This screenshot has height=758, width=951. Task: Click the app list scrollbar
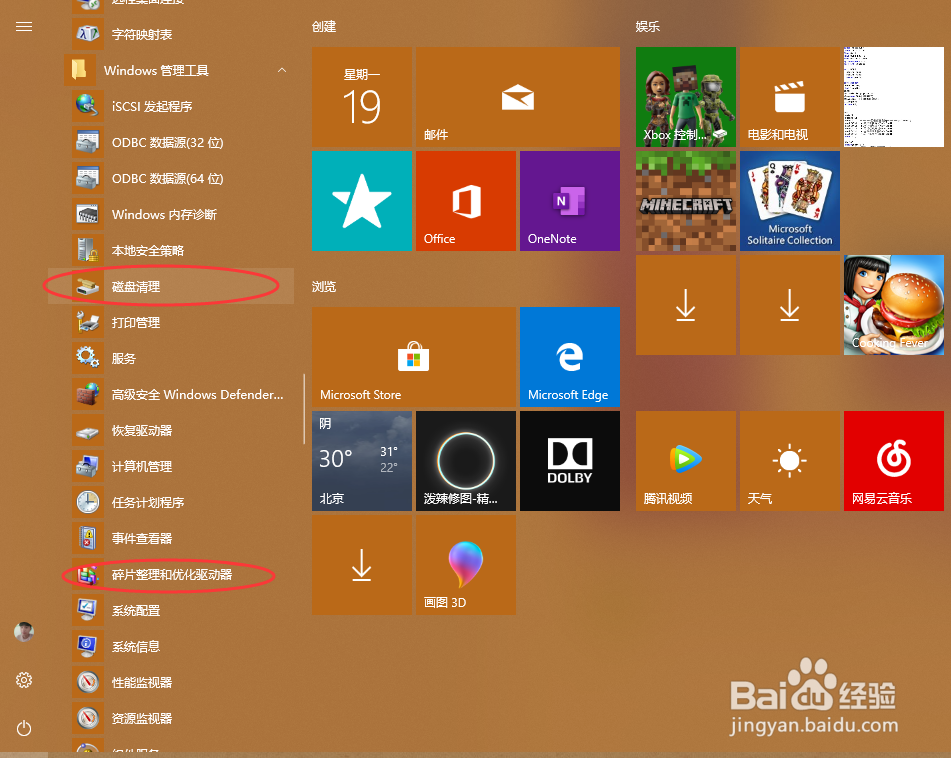[304, 409]
